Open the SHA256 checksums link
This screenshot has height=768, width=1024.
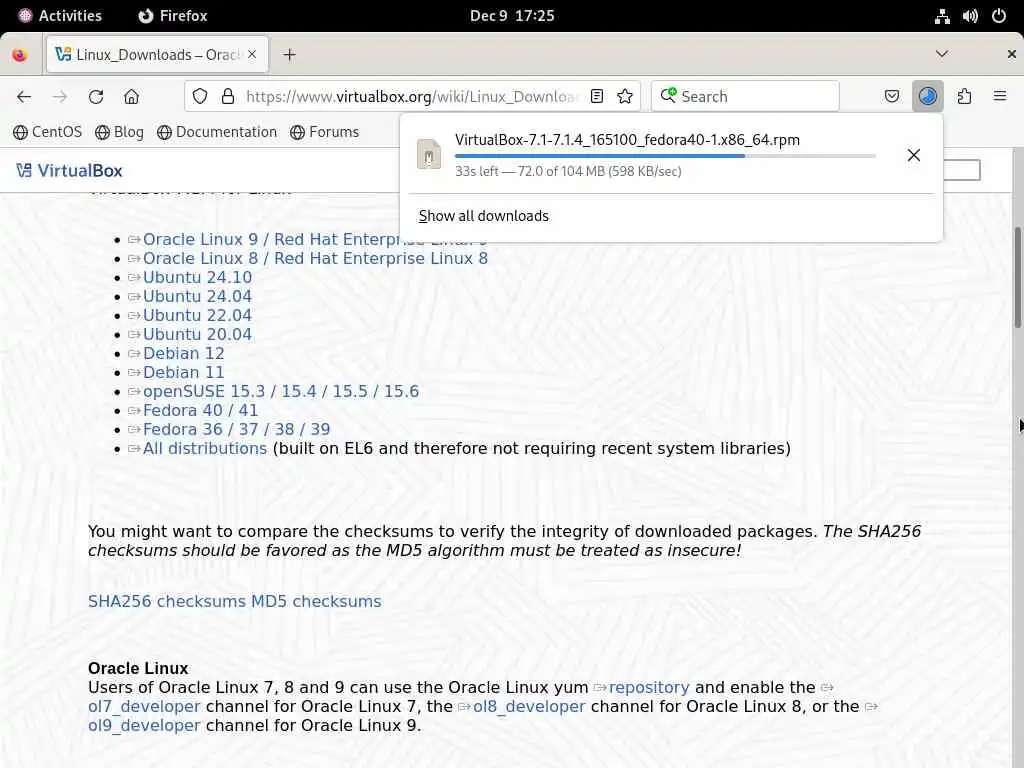(167, 601)
